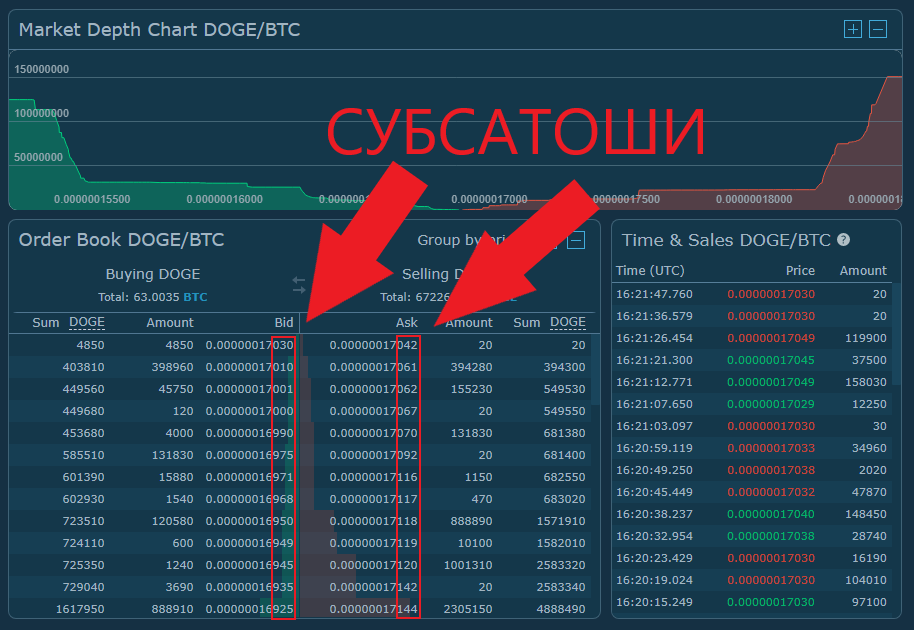
Task: Select bid price 0.0000016971
Action: 249,477
